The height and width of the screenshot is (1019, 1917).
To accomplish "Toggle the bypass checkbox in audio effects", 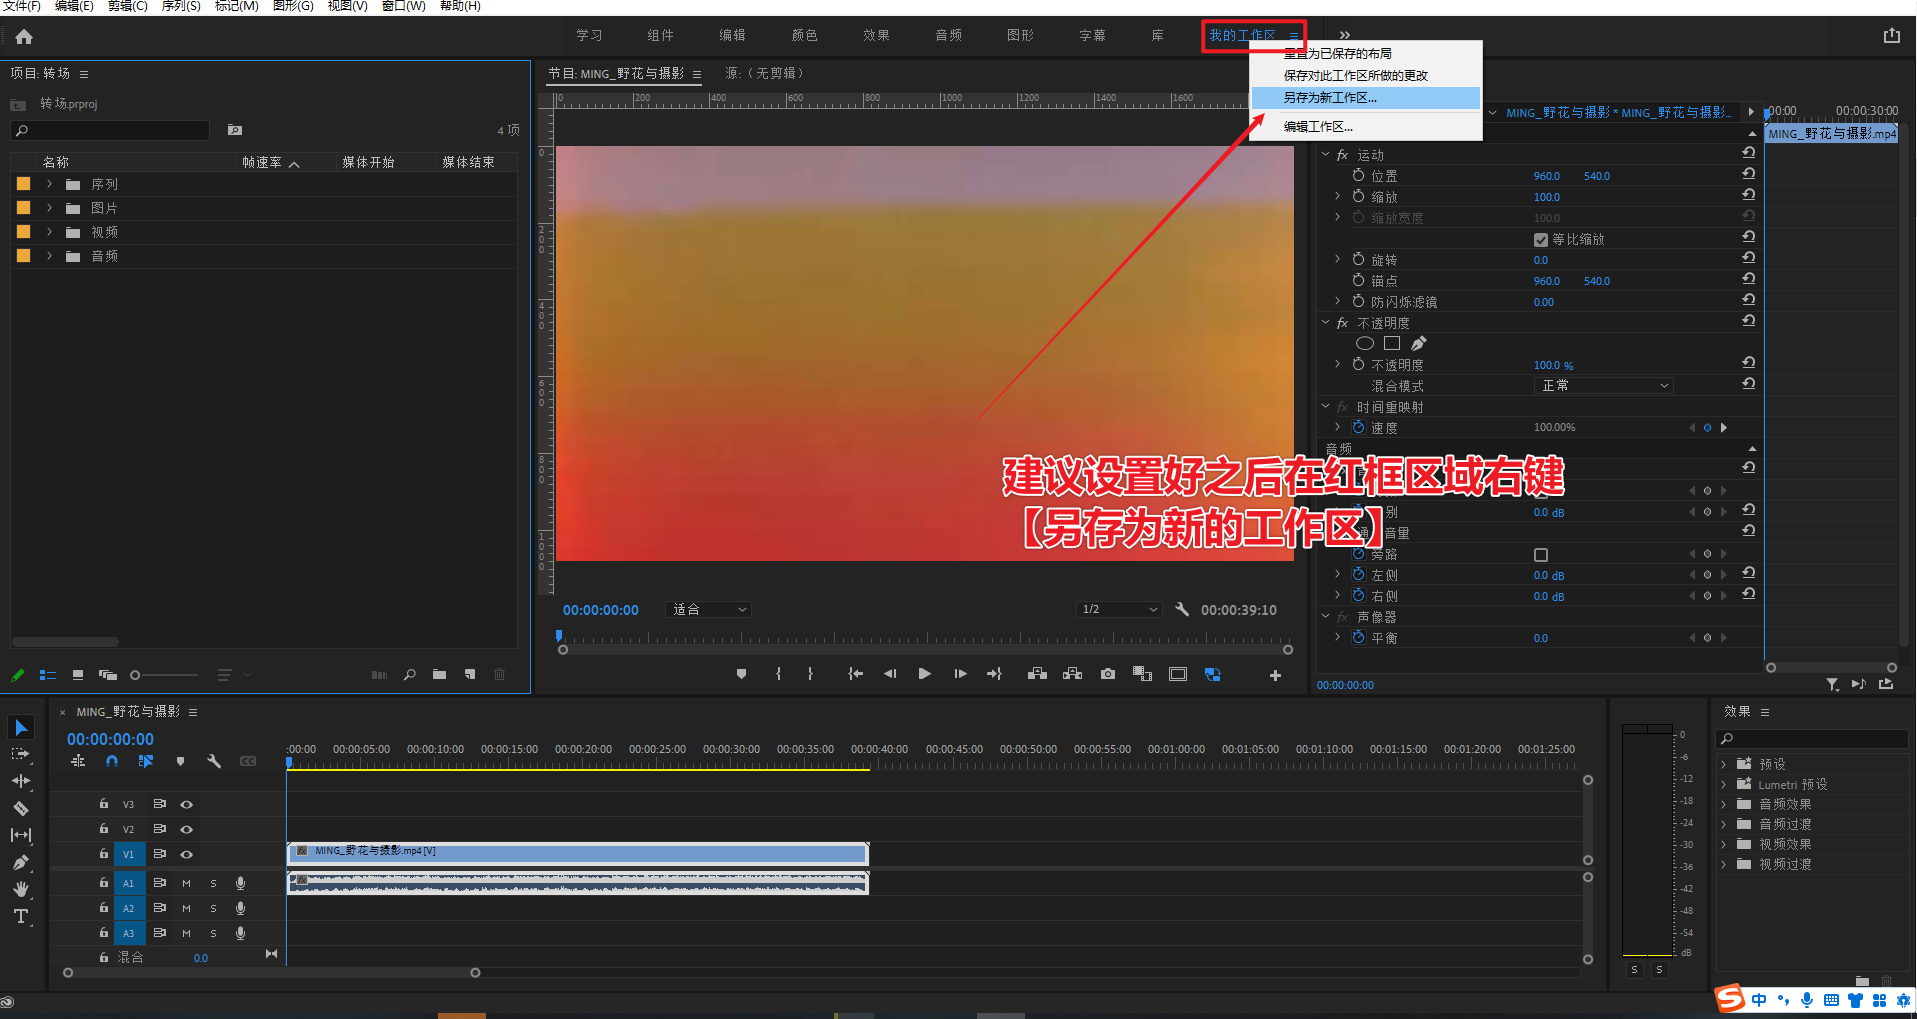I will tap(1541, 555).
